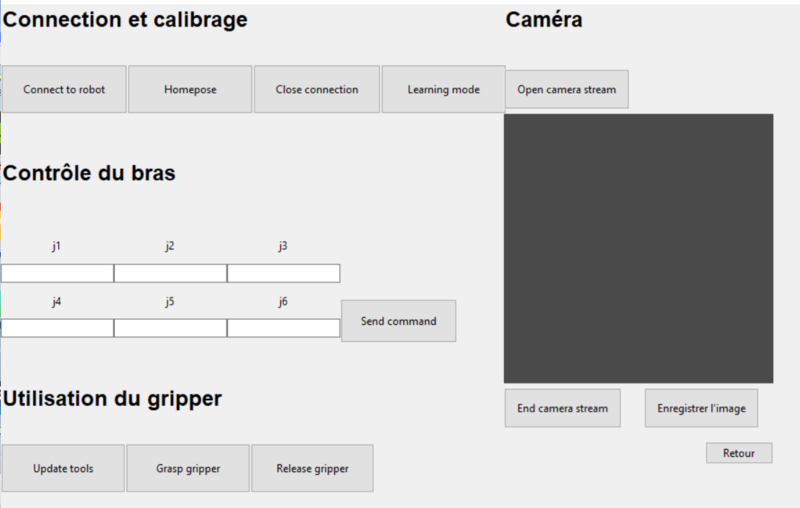Click Update tools
Viewport: 800px width, 508px height.
63,468
